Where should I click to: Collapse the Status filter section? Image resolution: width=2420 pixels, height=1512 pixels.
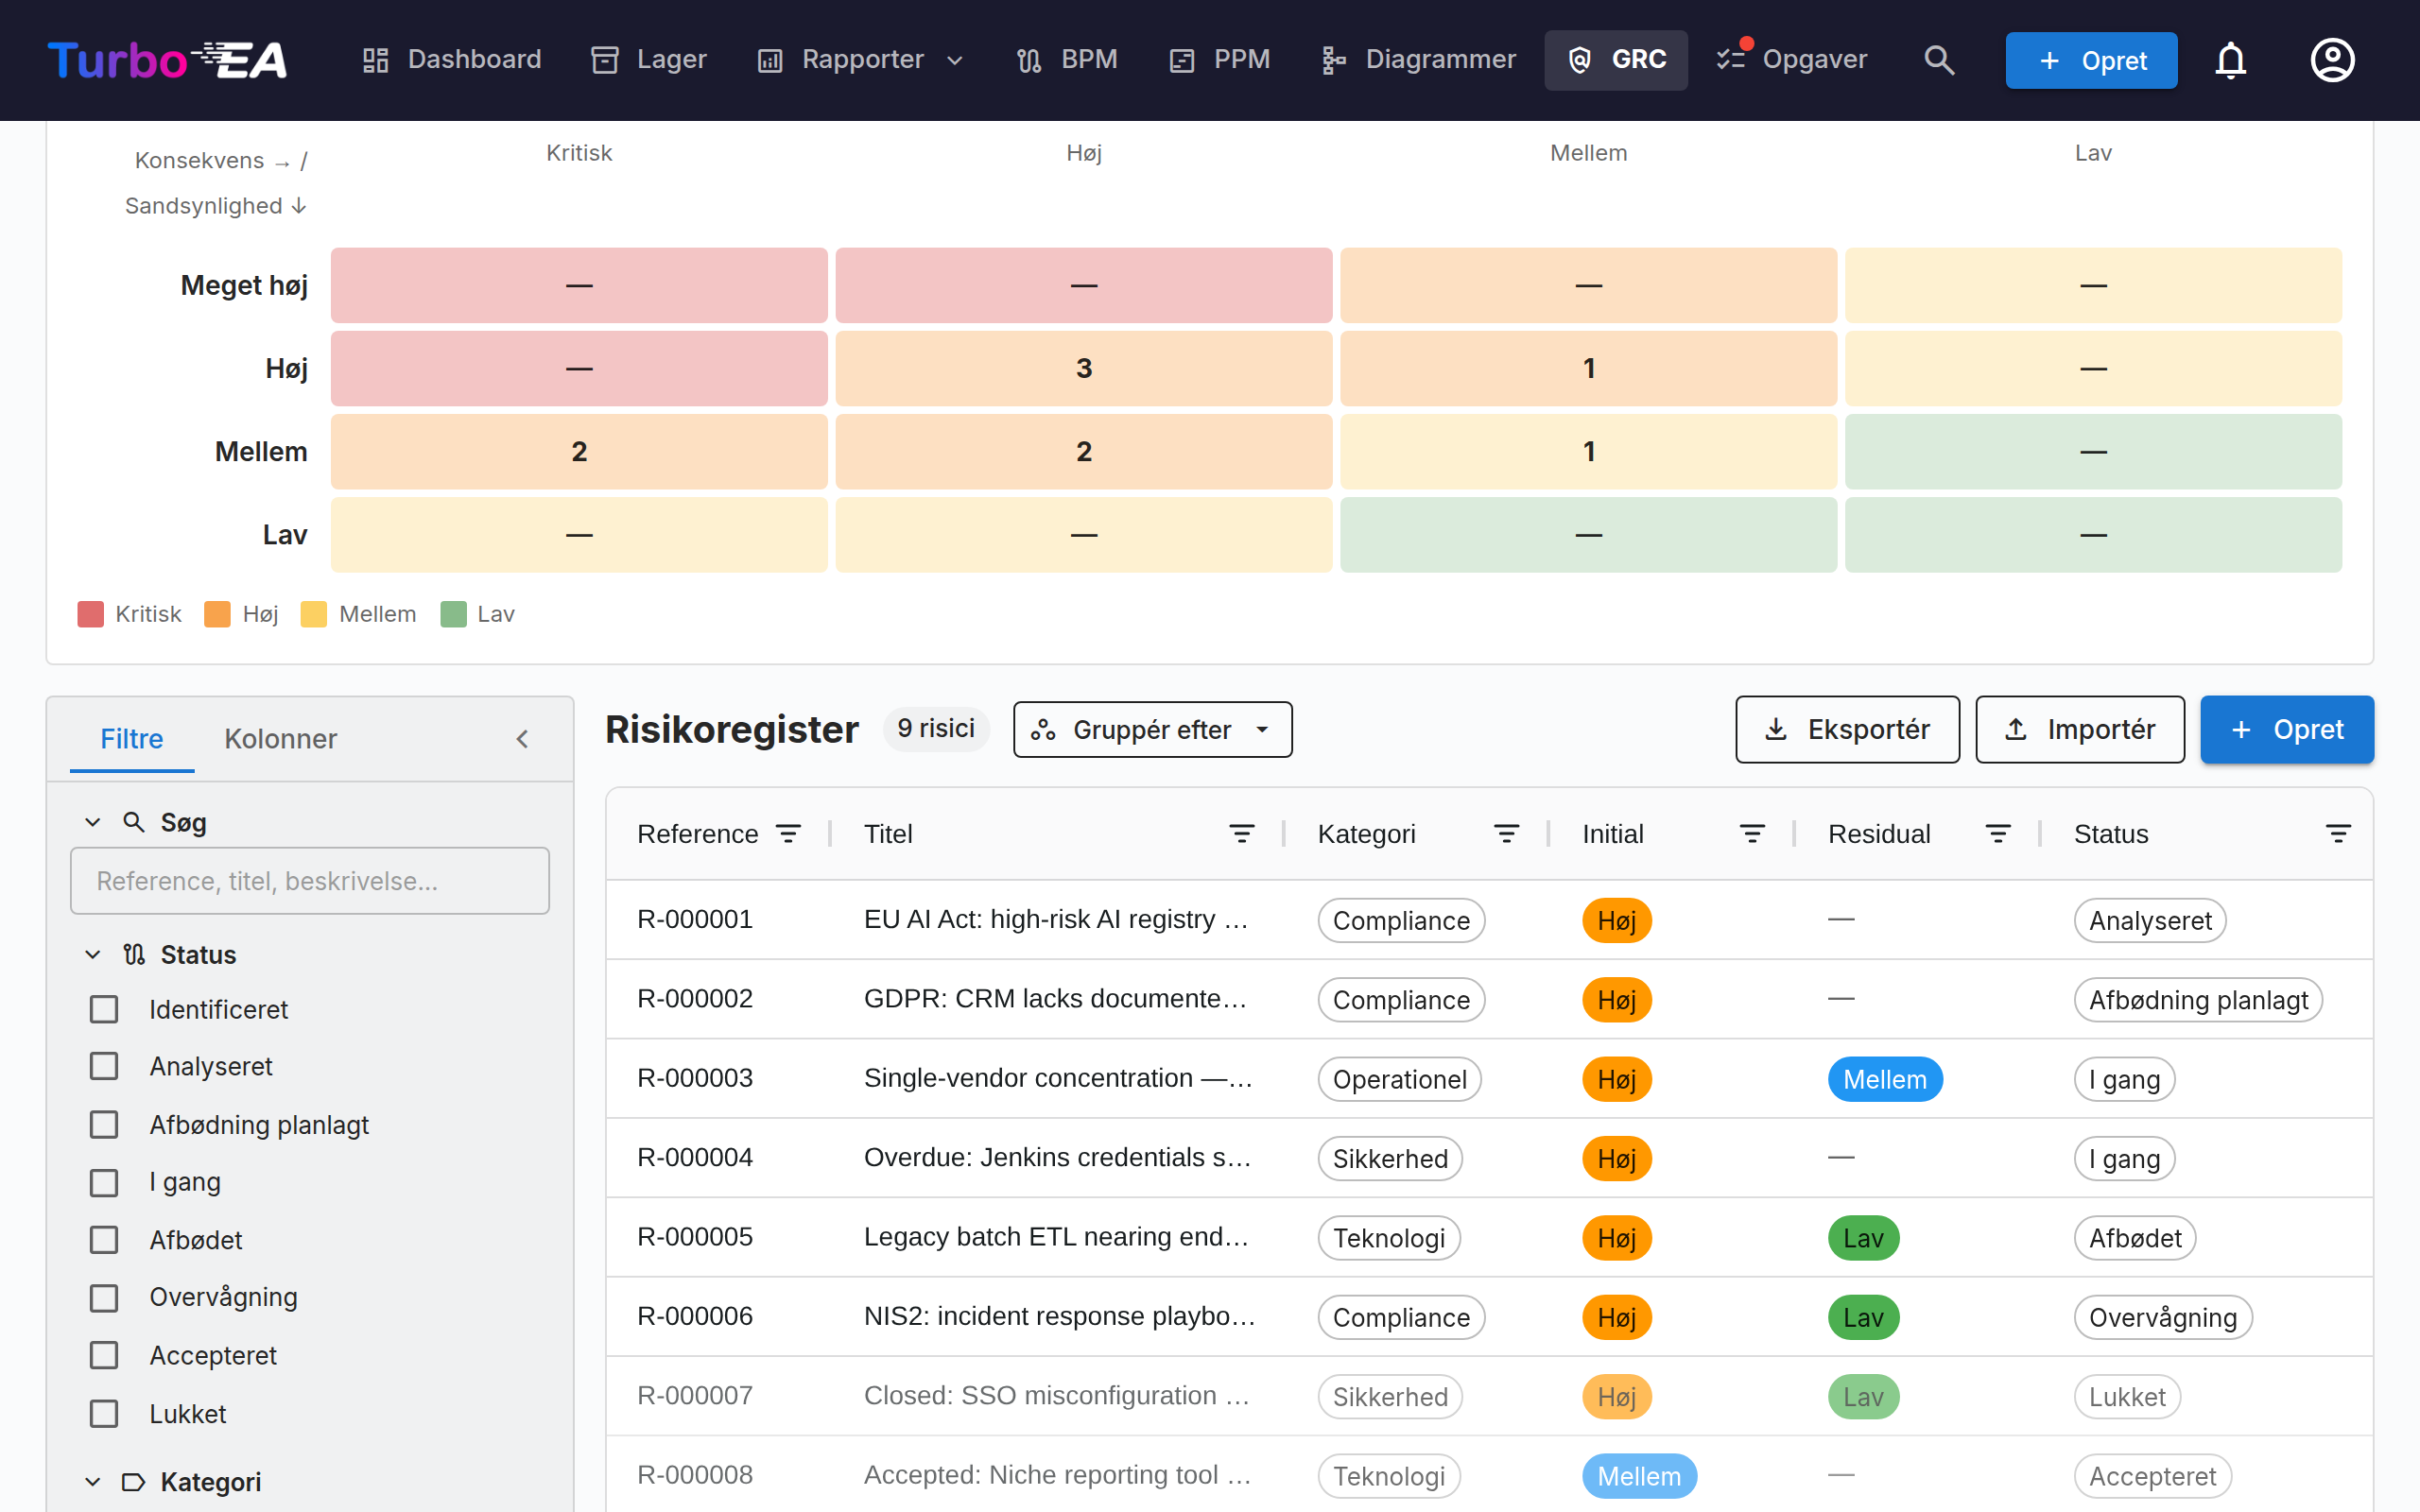point(93,954)
